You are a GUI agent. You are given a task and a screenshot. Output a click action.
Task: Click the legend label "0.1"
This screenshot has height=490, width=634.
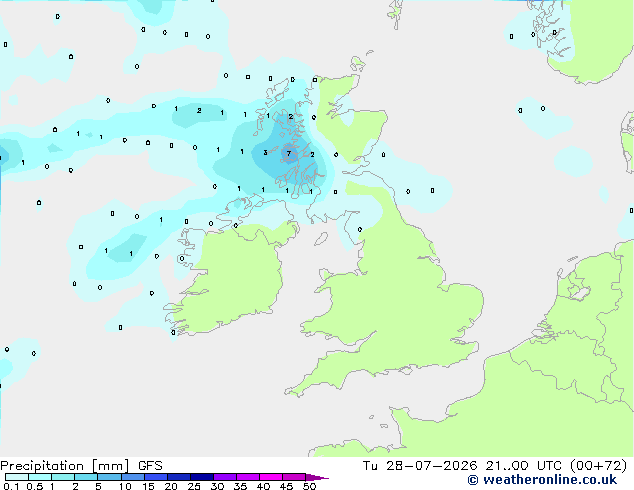coord(11,486)
